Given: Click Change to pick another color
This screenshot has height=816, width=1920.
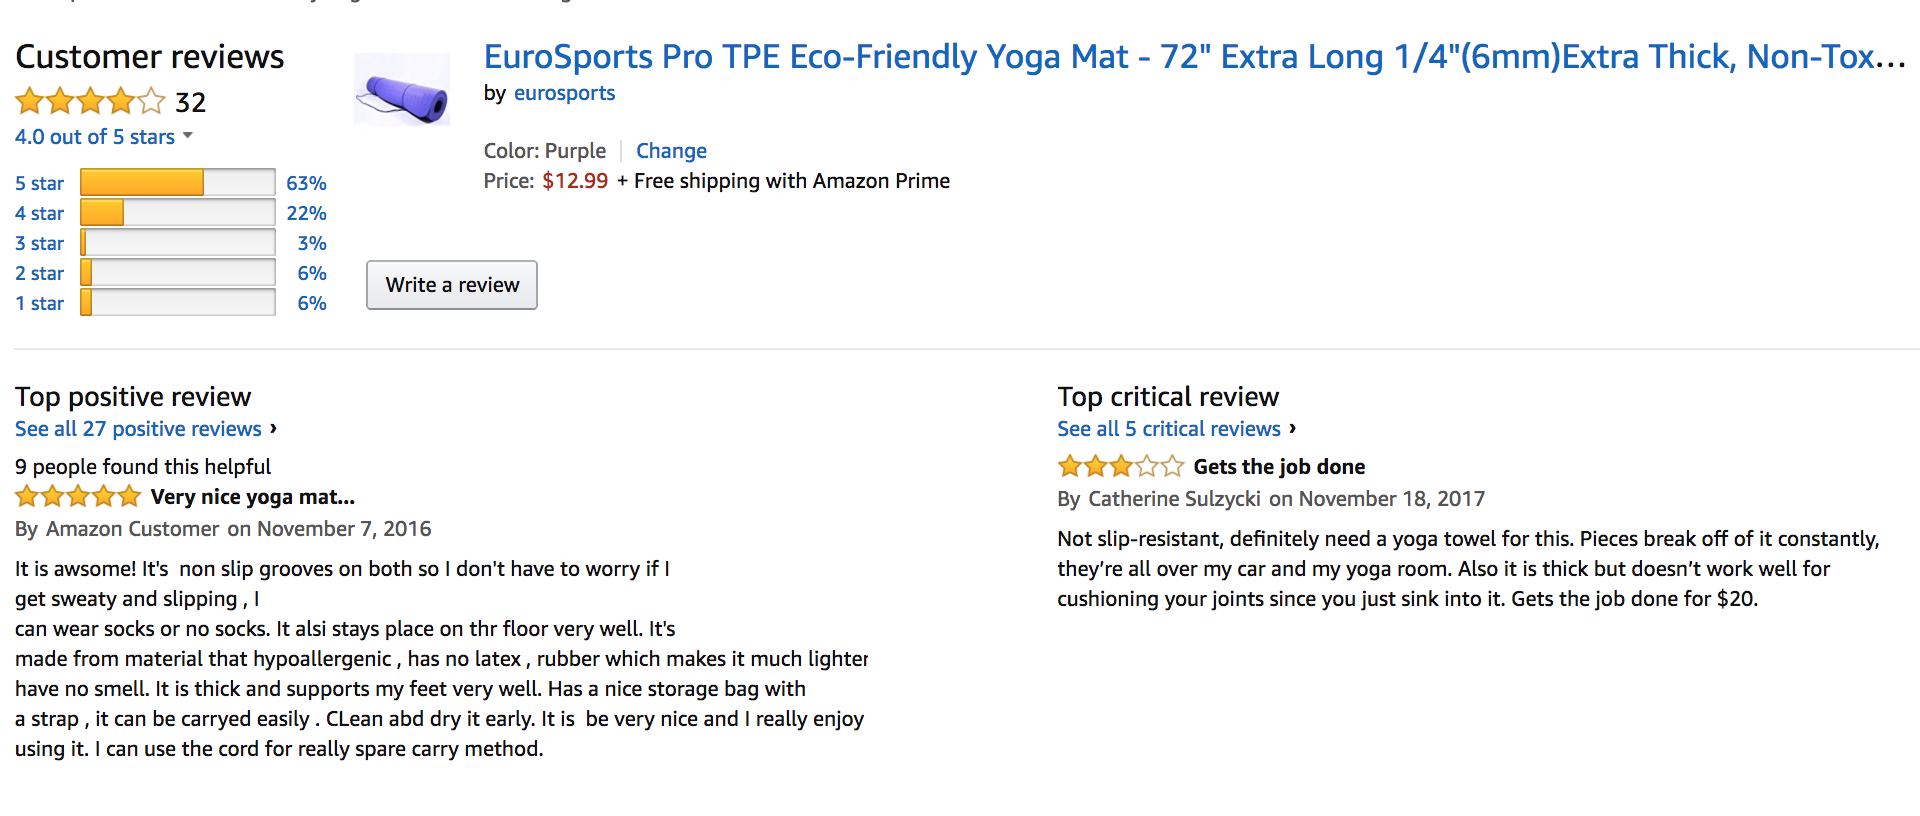Looking at the screenshot, I should coord(671,151).
